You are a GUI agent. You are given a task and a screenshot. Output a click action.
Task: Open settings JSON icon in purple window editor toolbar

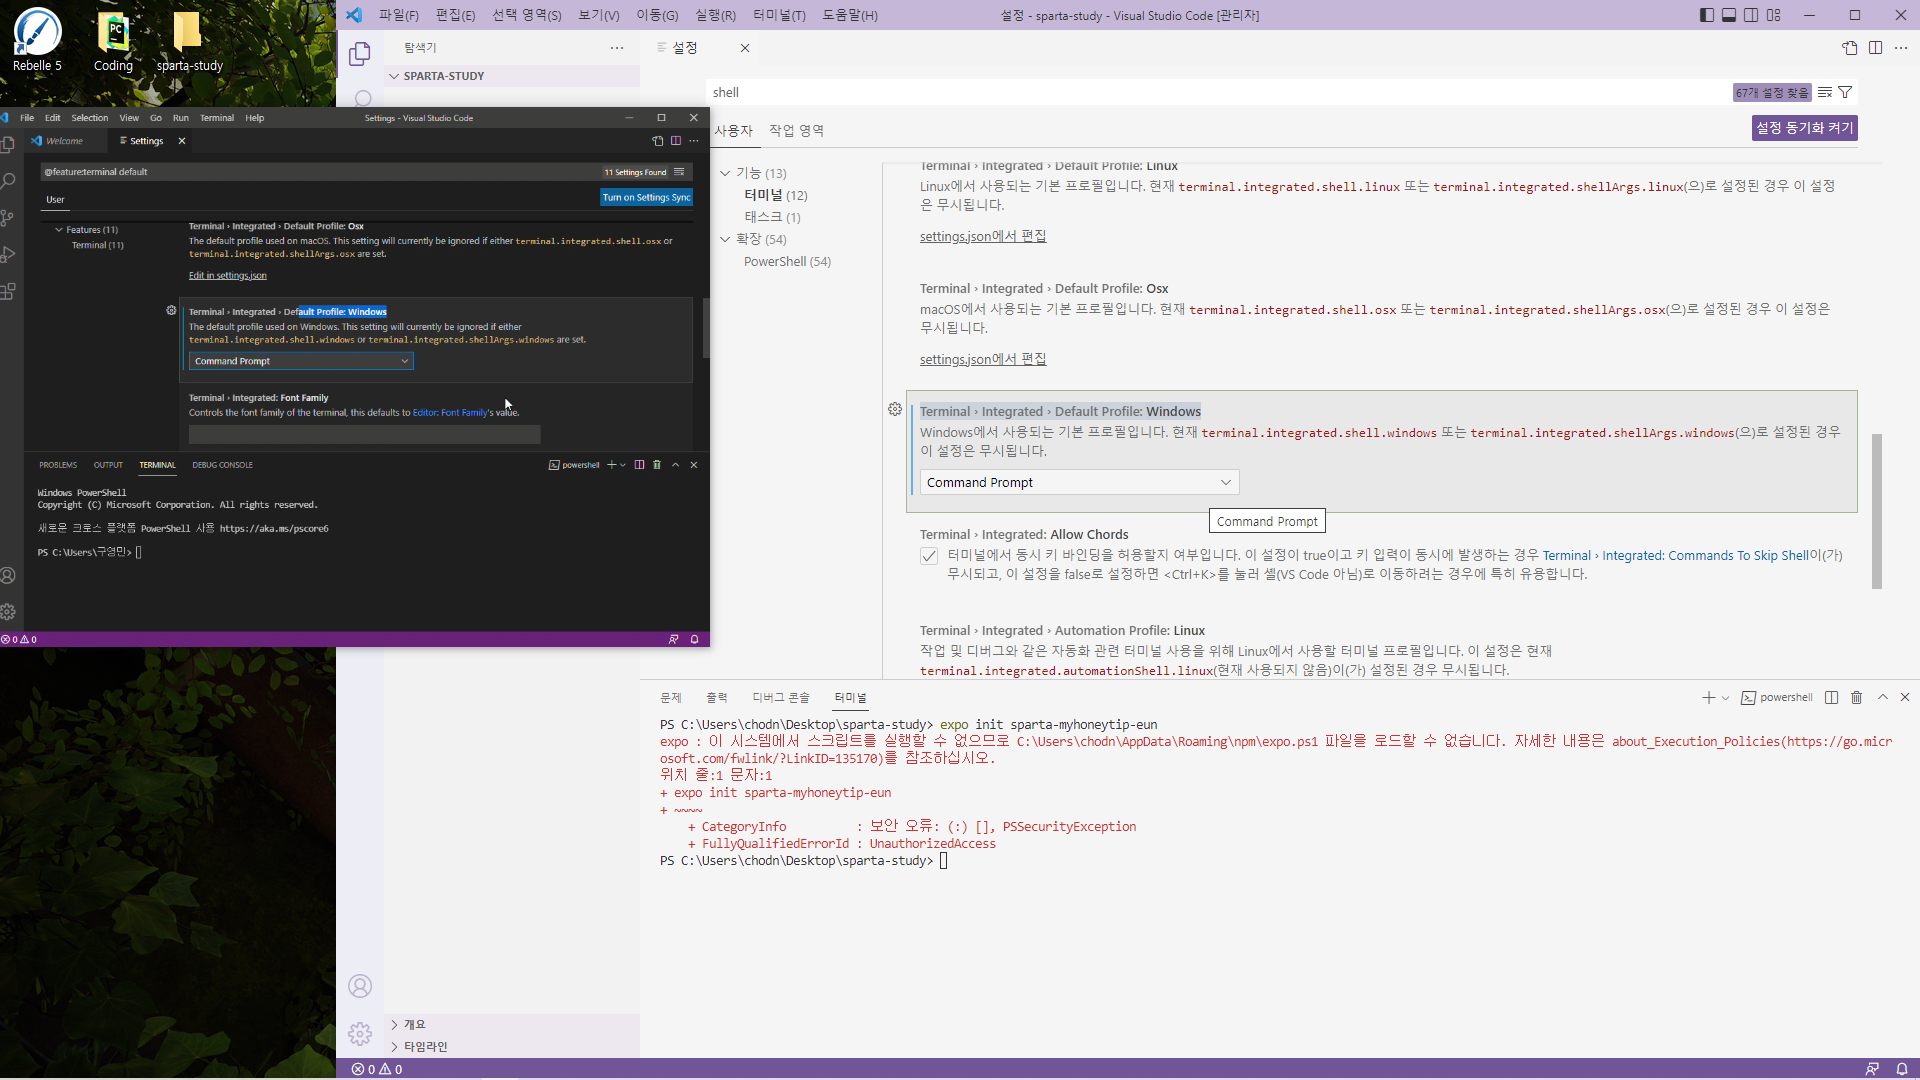[1850, 48]
